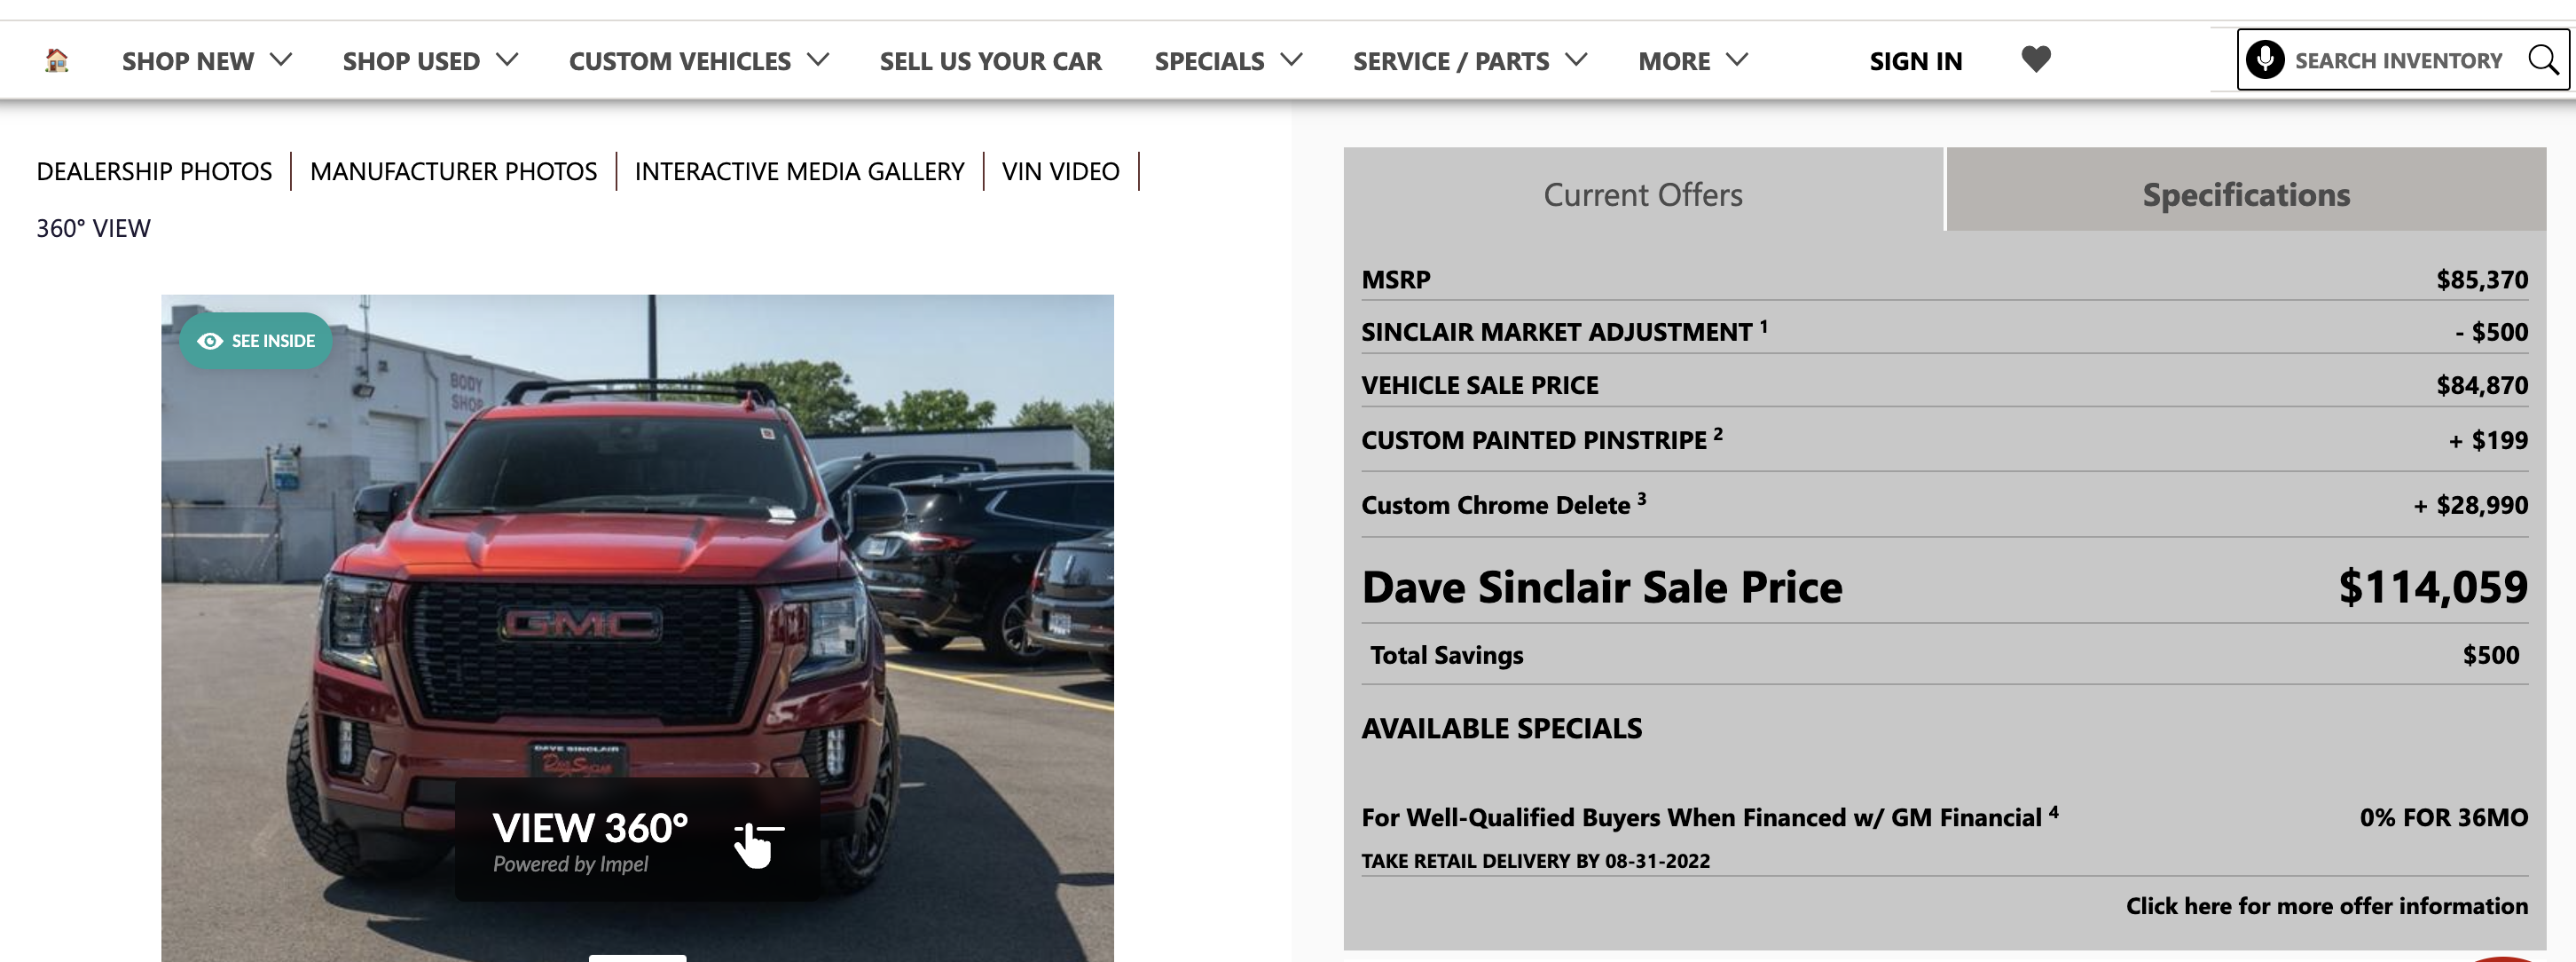The image size is (2576, 962).
Task: Show Manufacturer Photos gallery
Action: [453, 171]
